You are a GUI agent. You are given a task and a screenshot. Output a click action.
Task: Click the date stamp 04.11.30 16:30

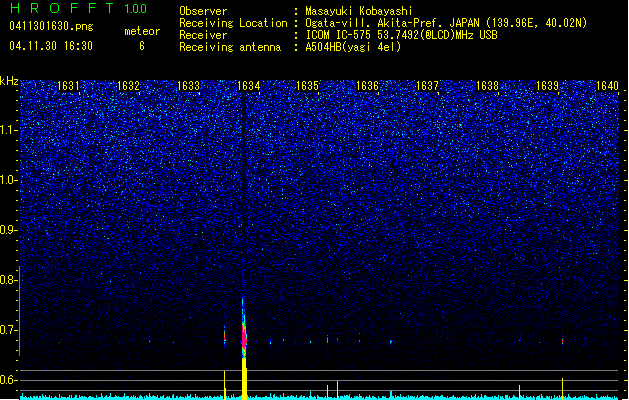coord(51,46)
